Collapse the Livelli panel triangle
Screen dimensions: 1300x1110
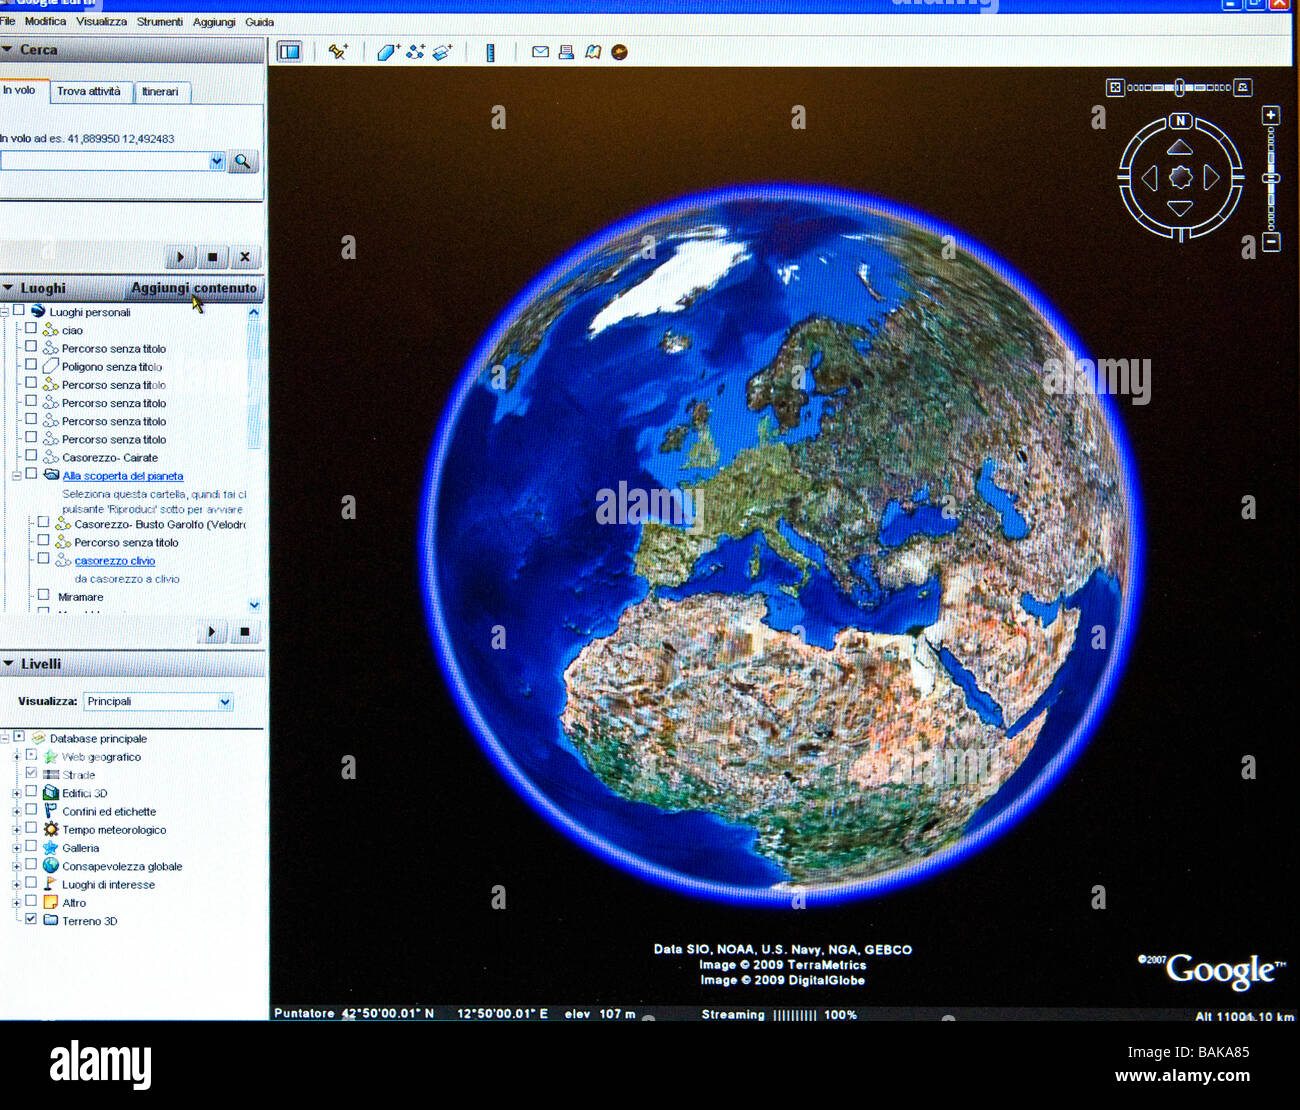click(x=8, y=663)
